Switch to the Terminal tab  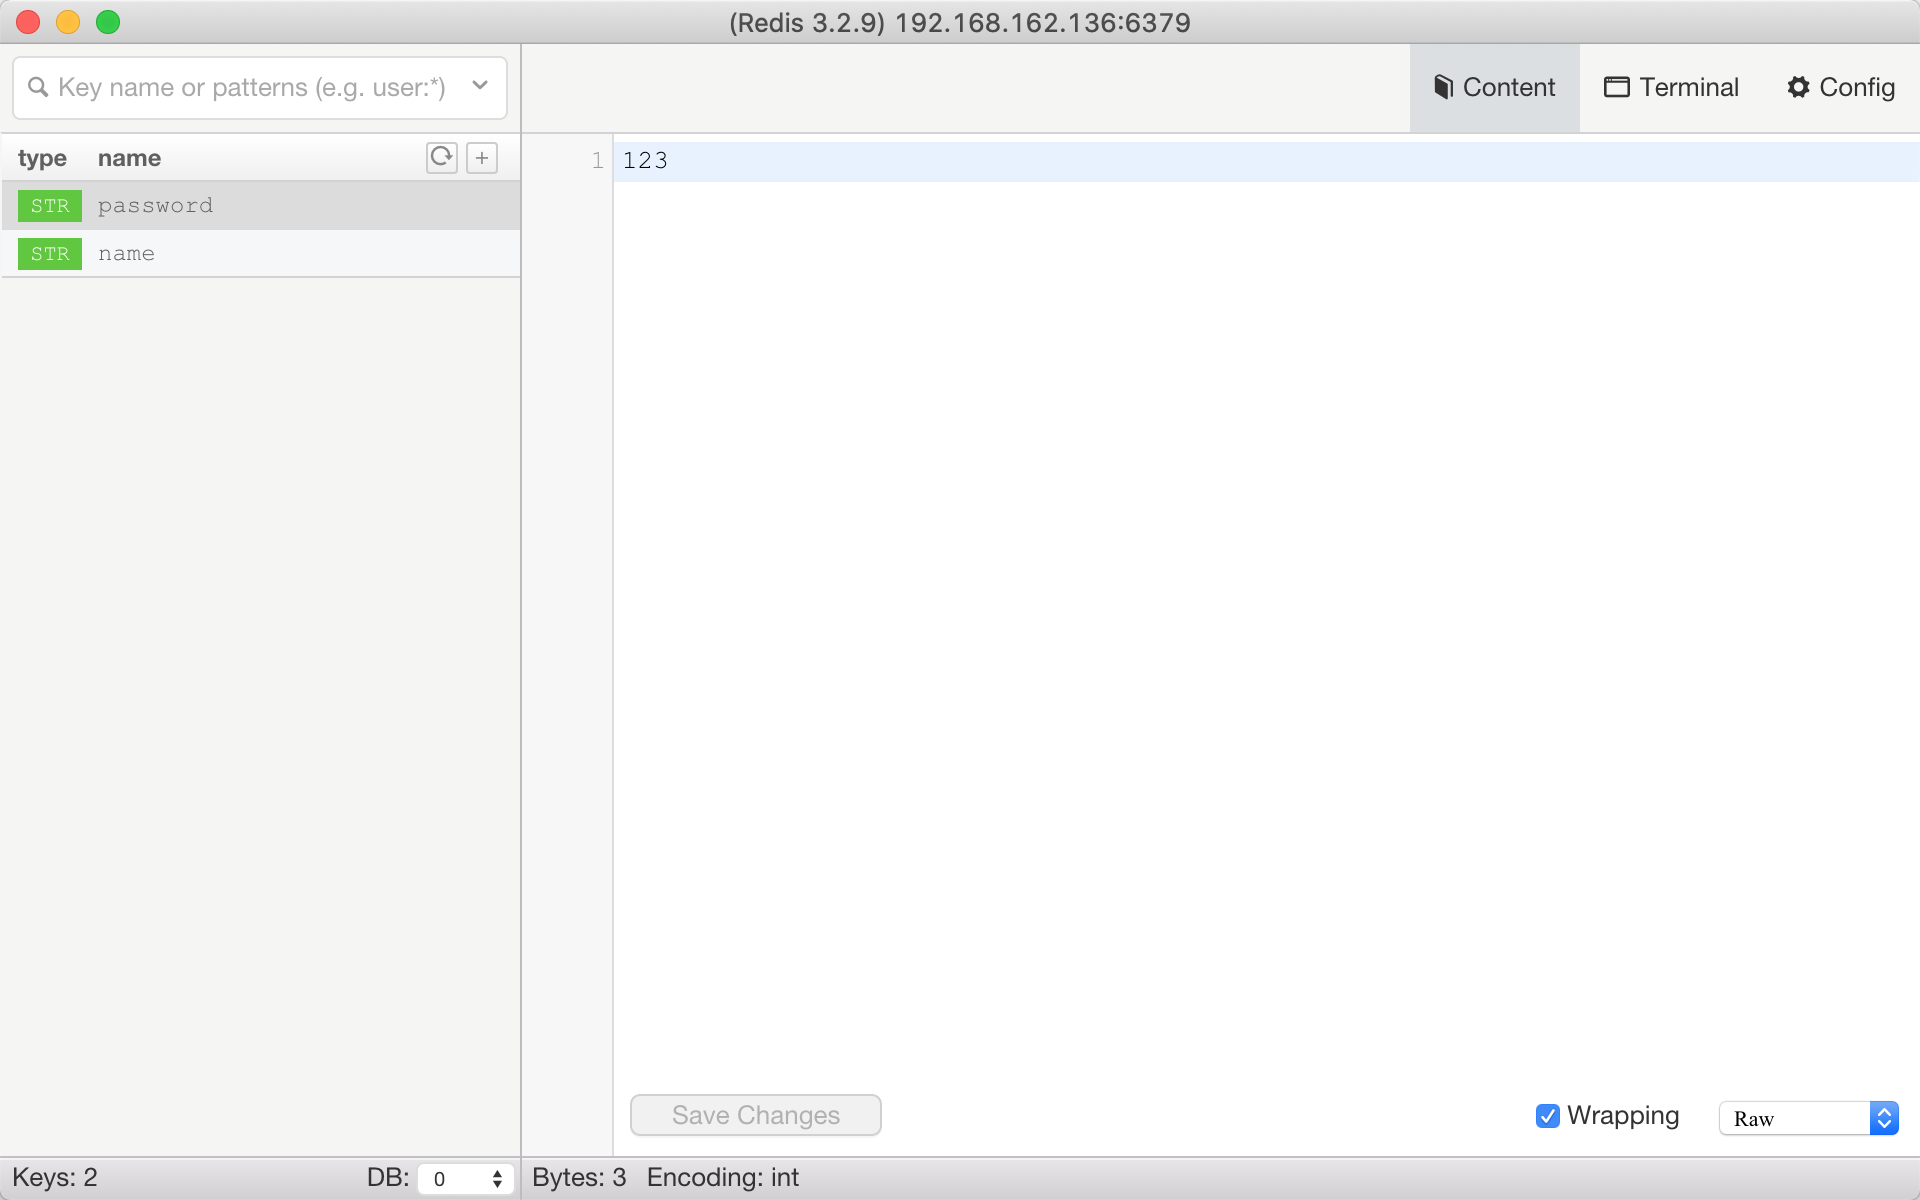click(x=1672, y=88)
